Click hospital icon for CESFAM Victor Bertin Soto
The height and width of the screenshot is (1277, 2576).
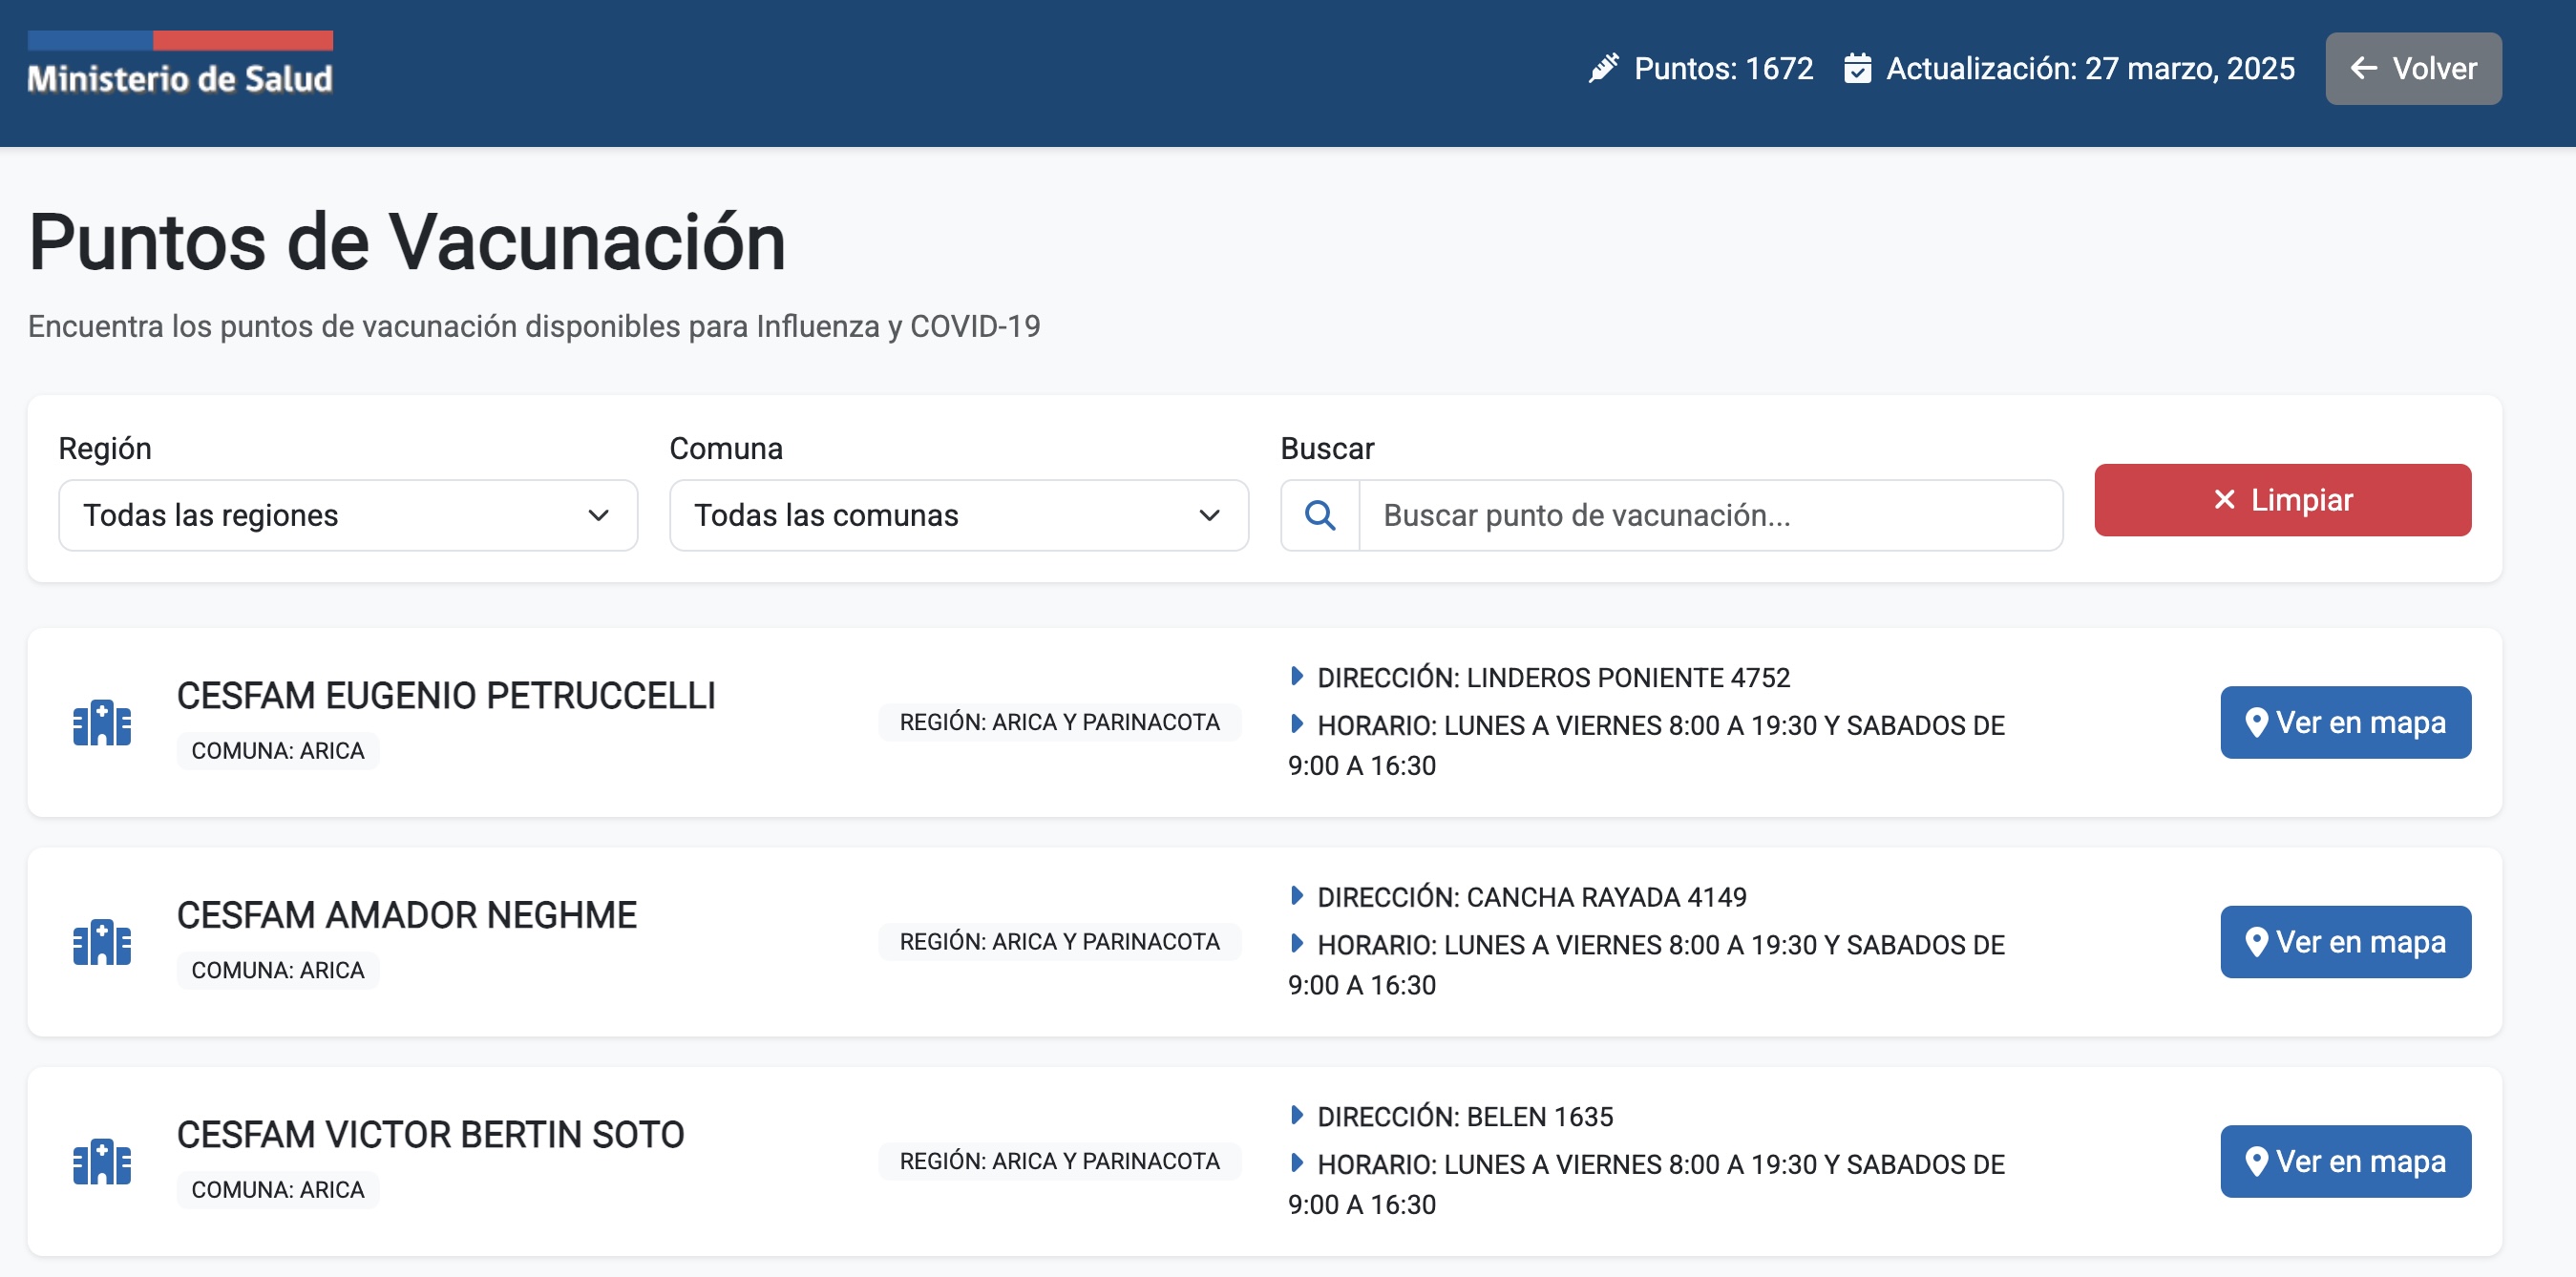pyautogui.click(x=102, y=1161)
